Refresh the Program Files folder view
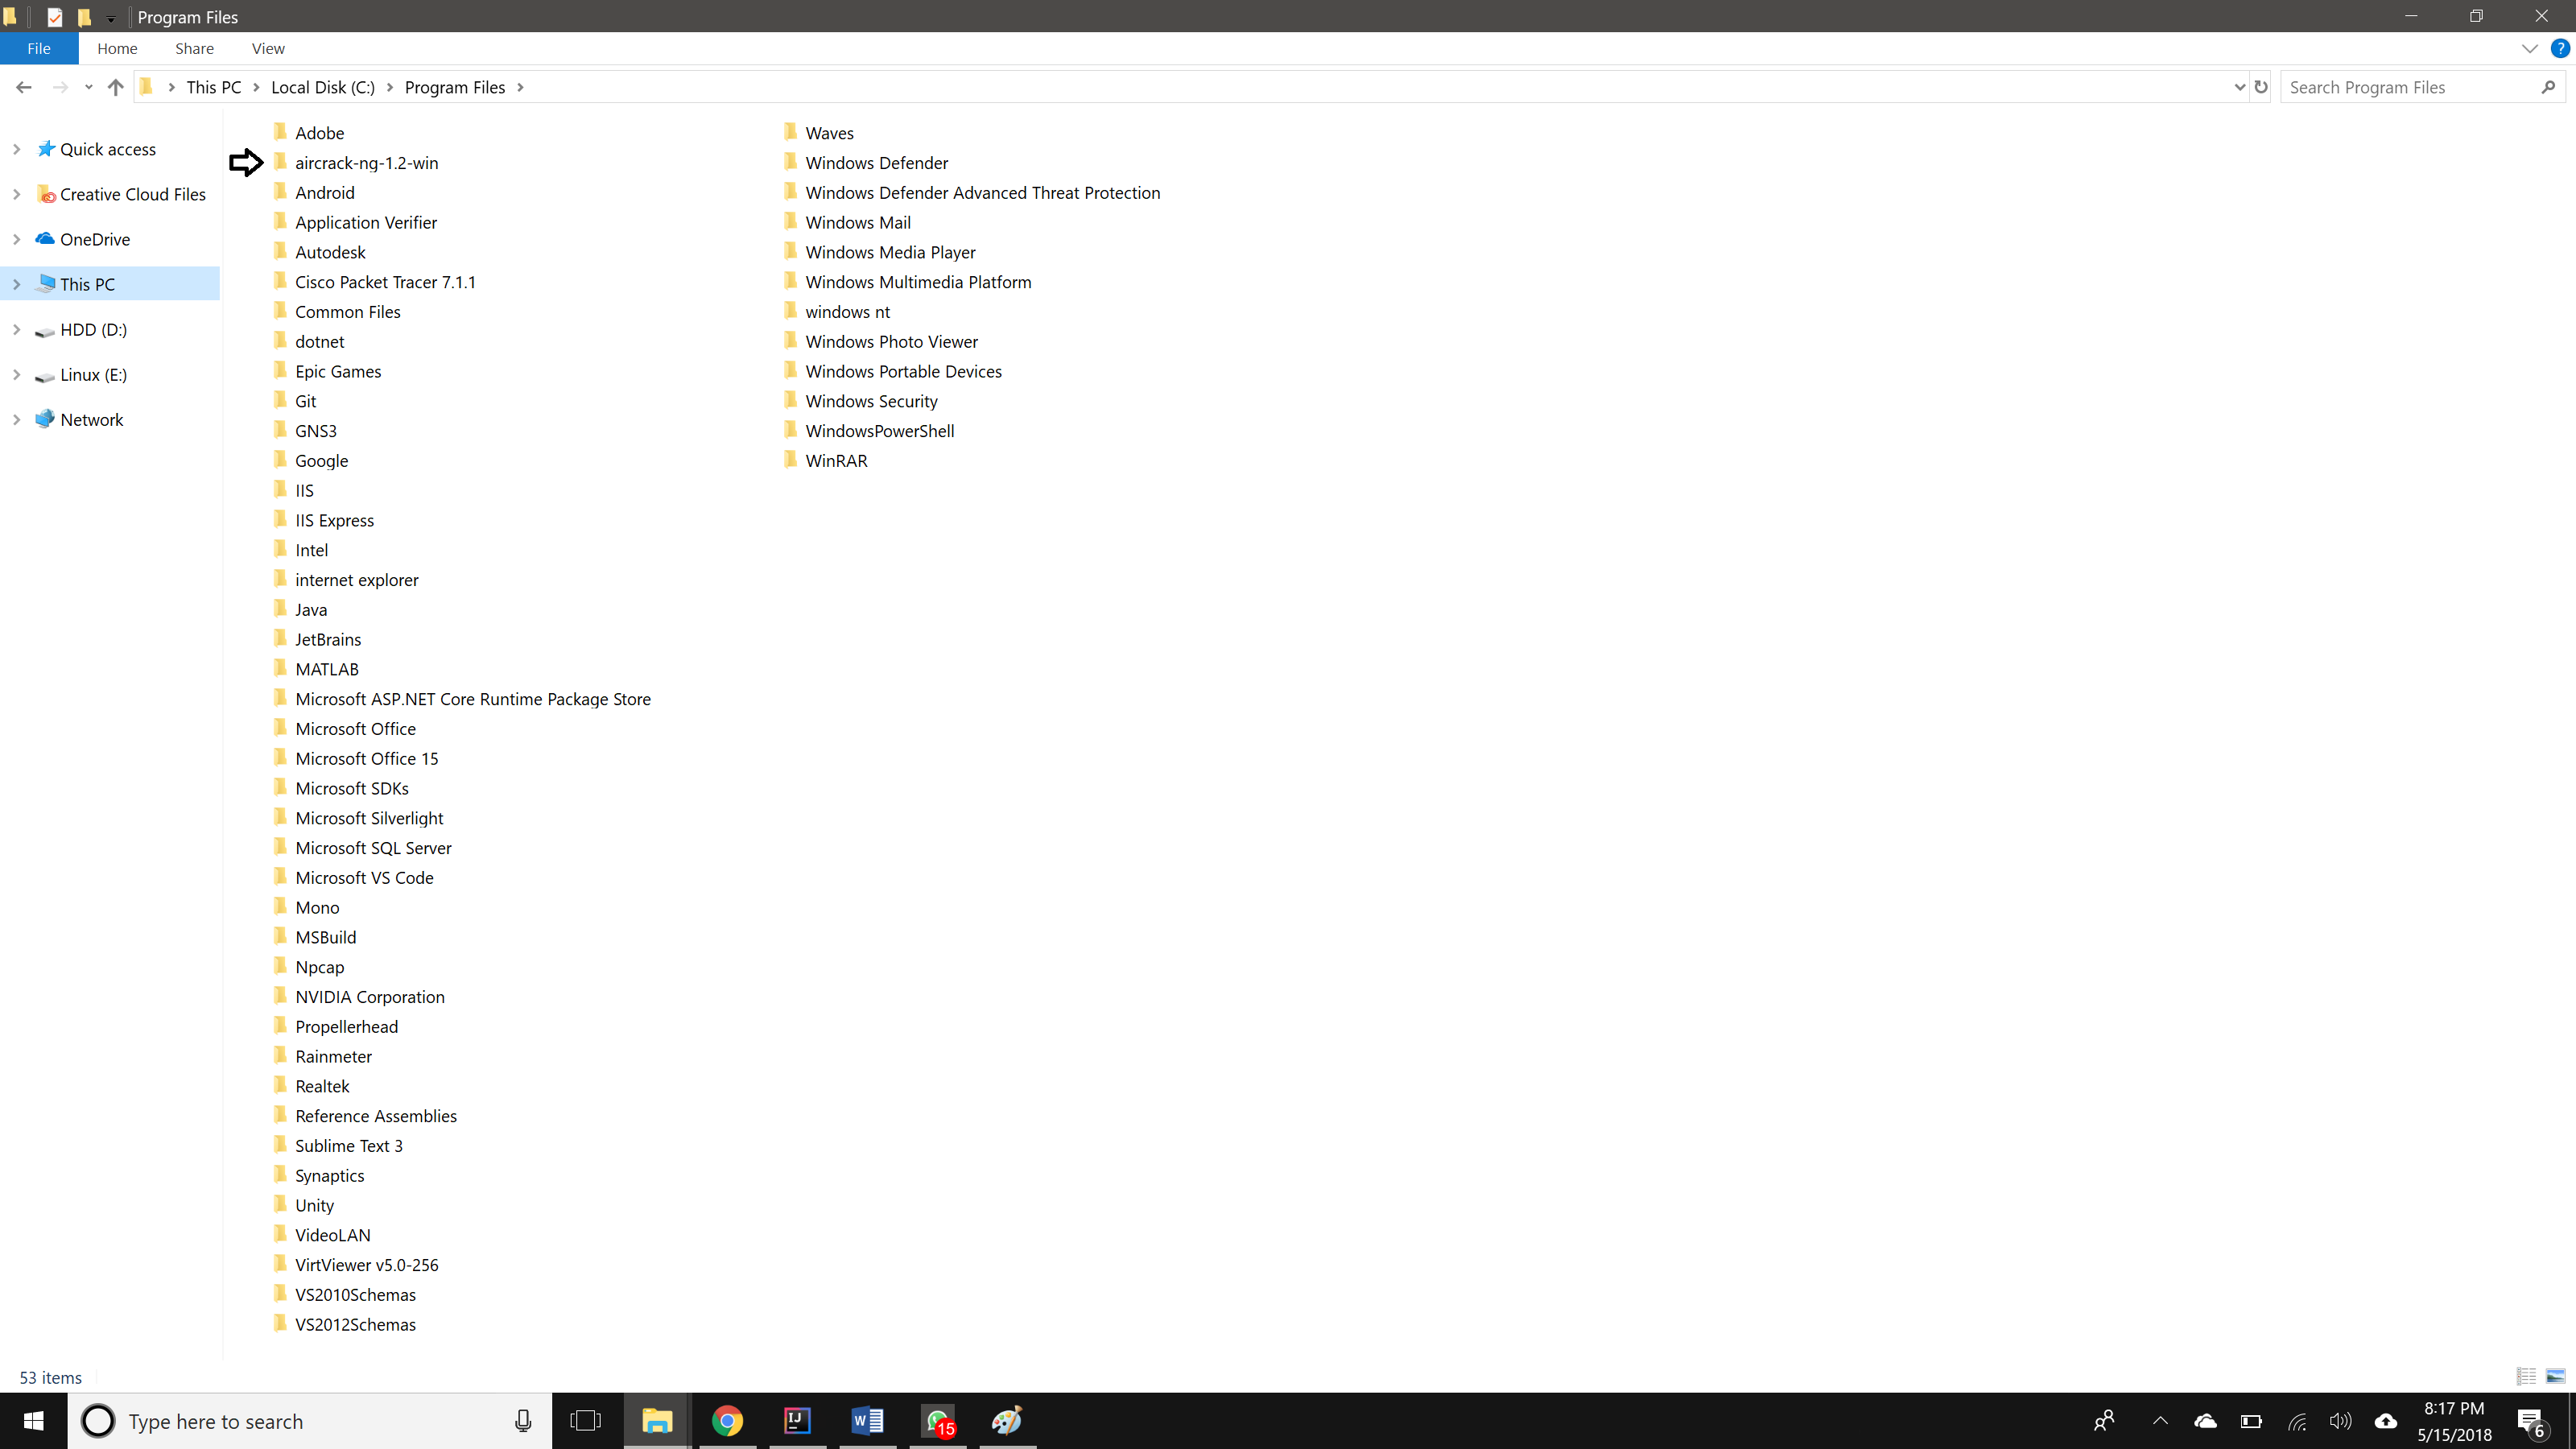The height and width of the screenshot is (1449, 2576). click(2261, 87)
